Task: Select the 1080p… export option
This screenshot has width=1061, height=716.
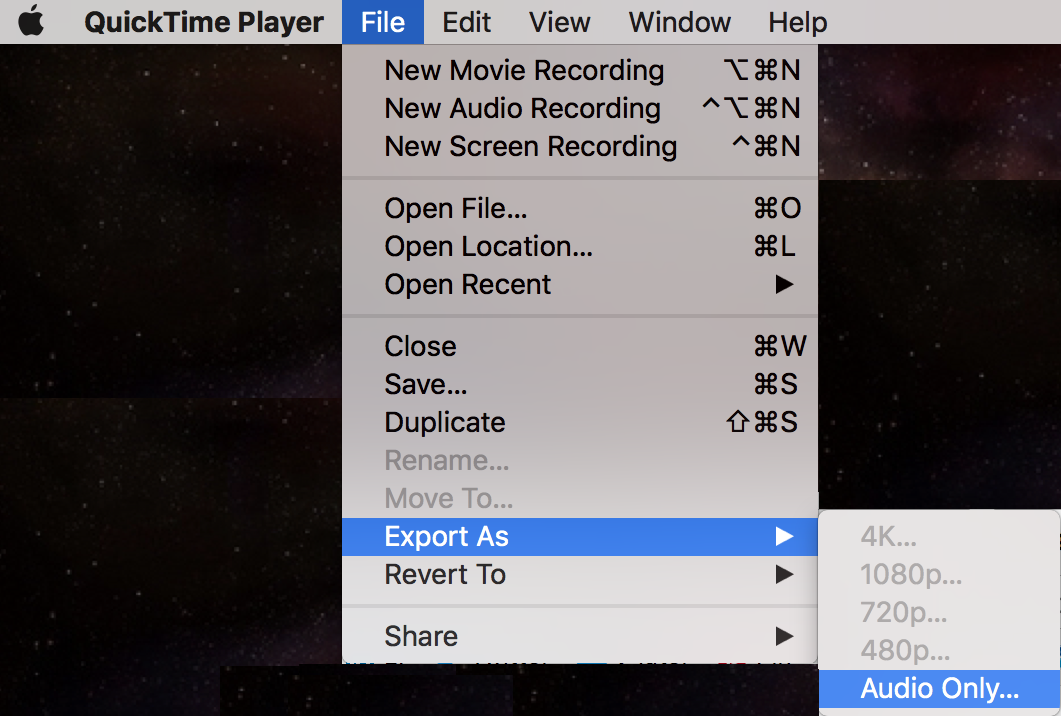Action: click(939, 575)
